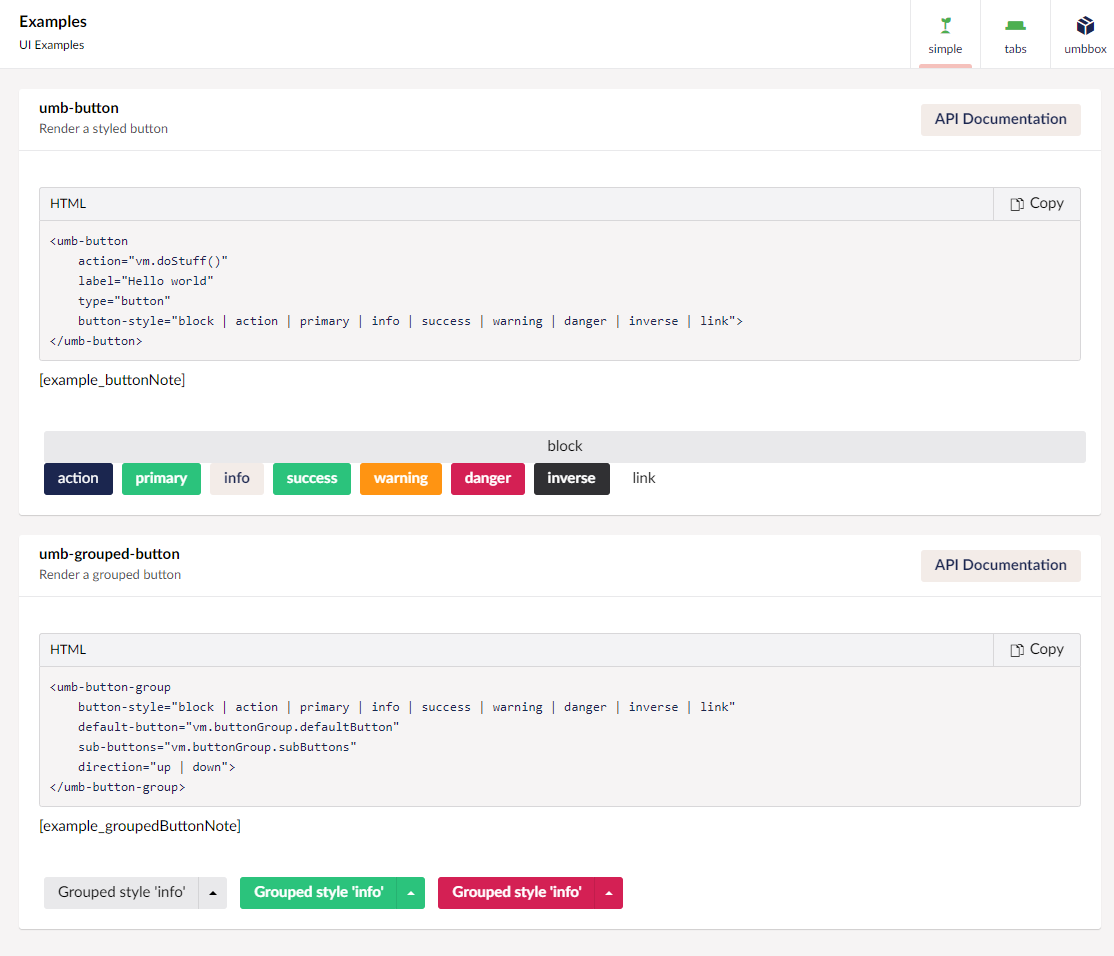
Task: Open the umbbox tab with the box icon
Action: click(x=1084, y=34)
